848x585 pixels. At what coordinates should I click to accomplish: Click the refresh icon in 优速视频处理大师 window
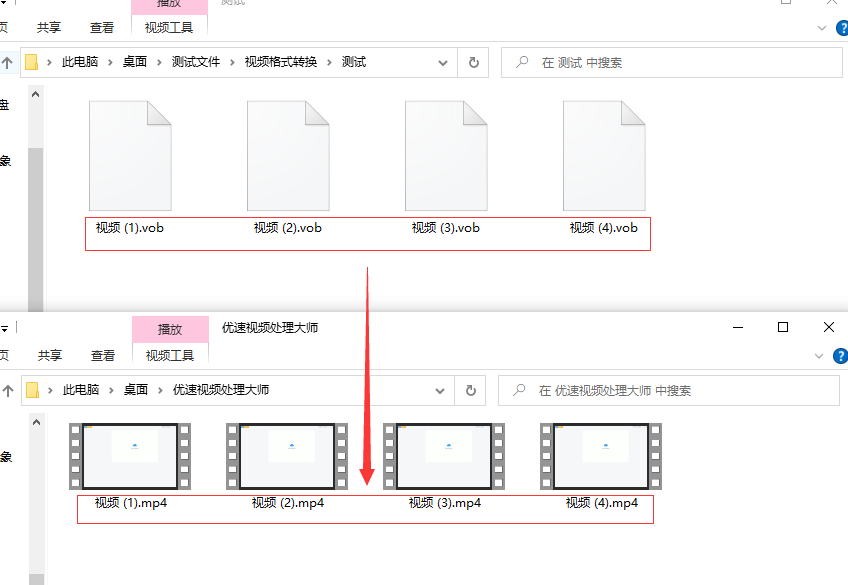[469, 391]
